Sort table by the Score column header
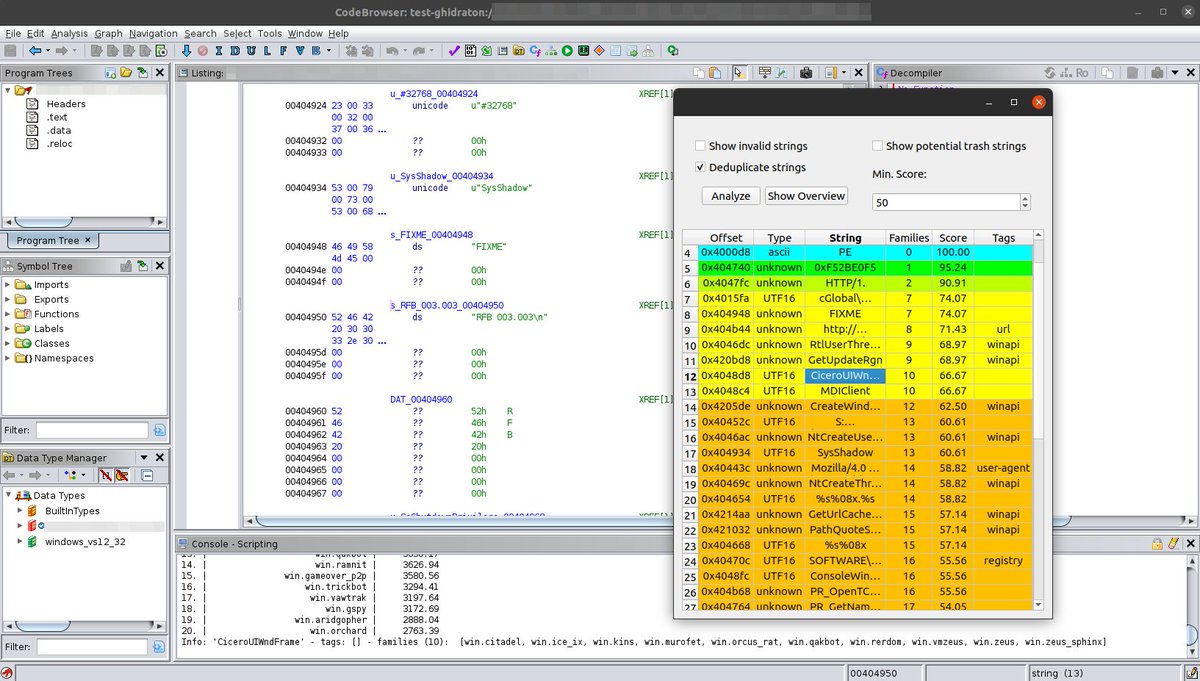The width and height of the screenshot is (1200, 681). pos(953,238)
